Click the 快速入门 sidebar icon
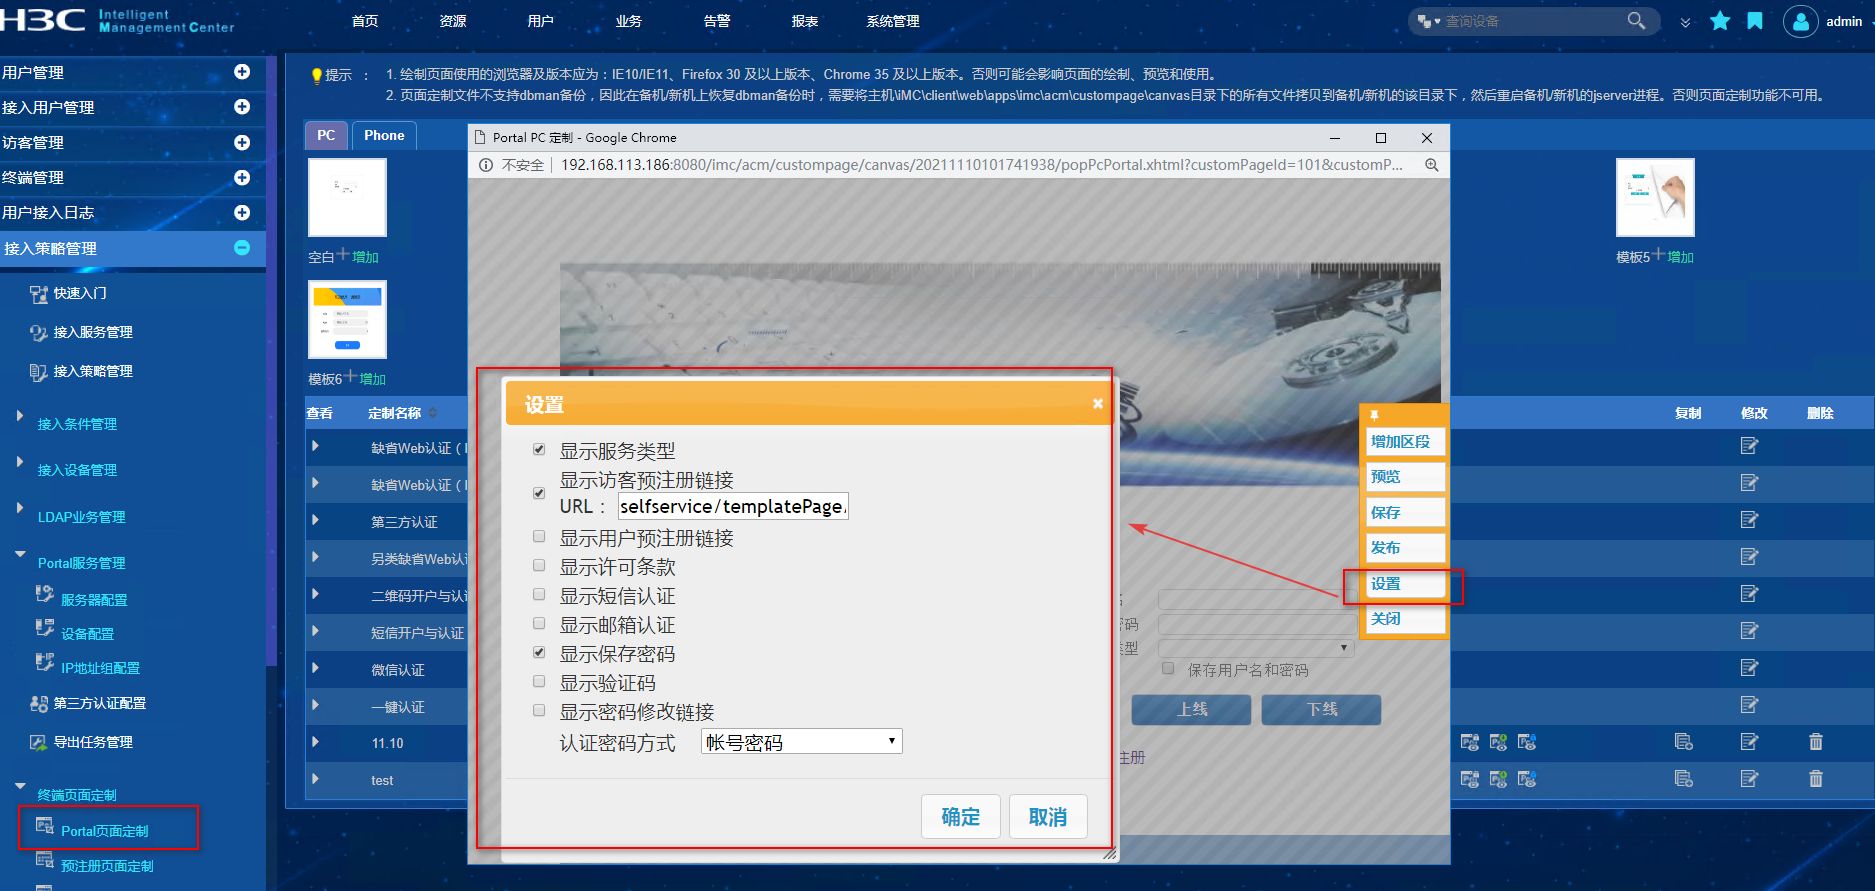The width and height of the screenshot is (1875, 891). coord(39,294)
